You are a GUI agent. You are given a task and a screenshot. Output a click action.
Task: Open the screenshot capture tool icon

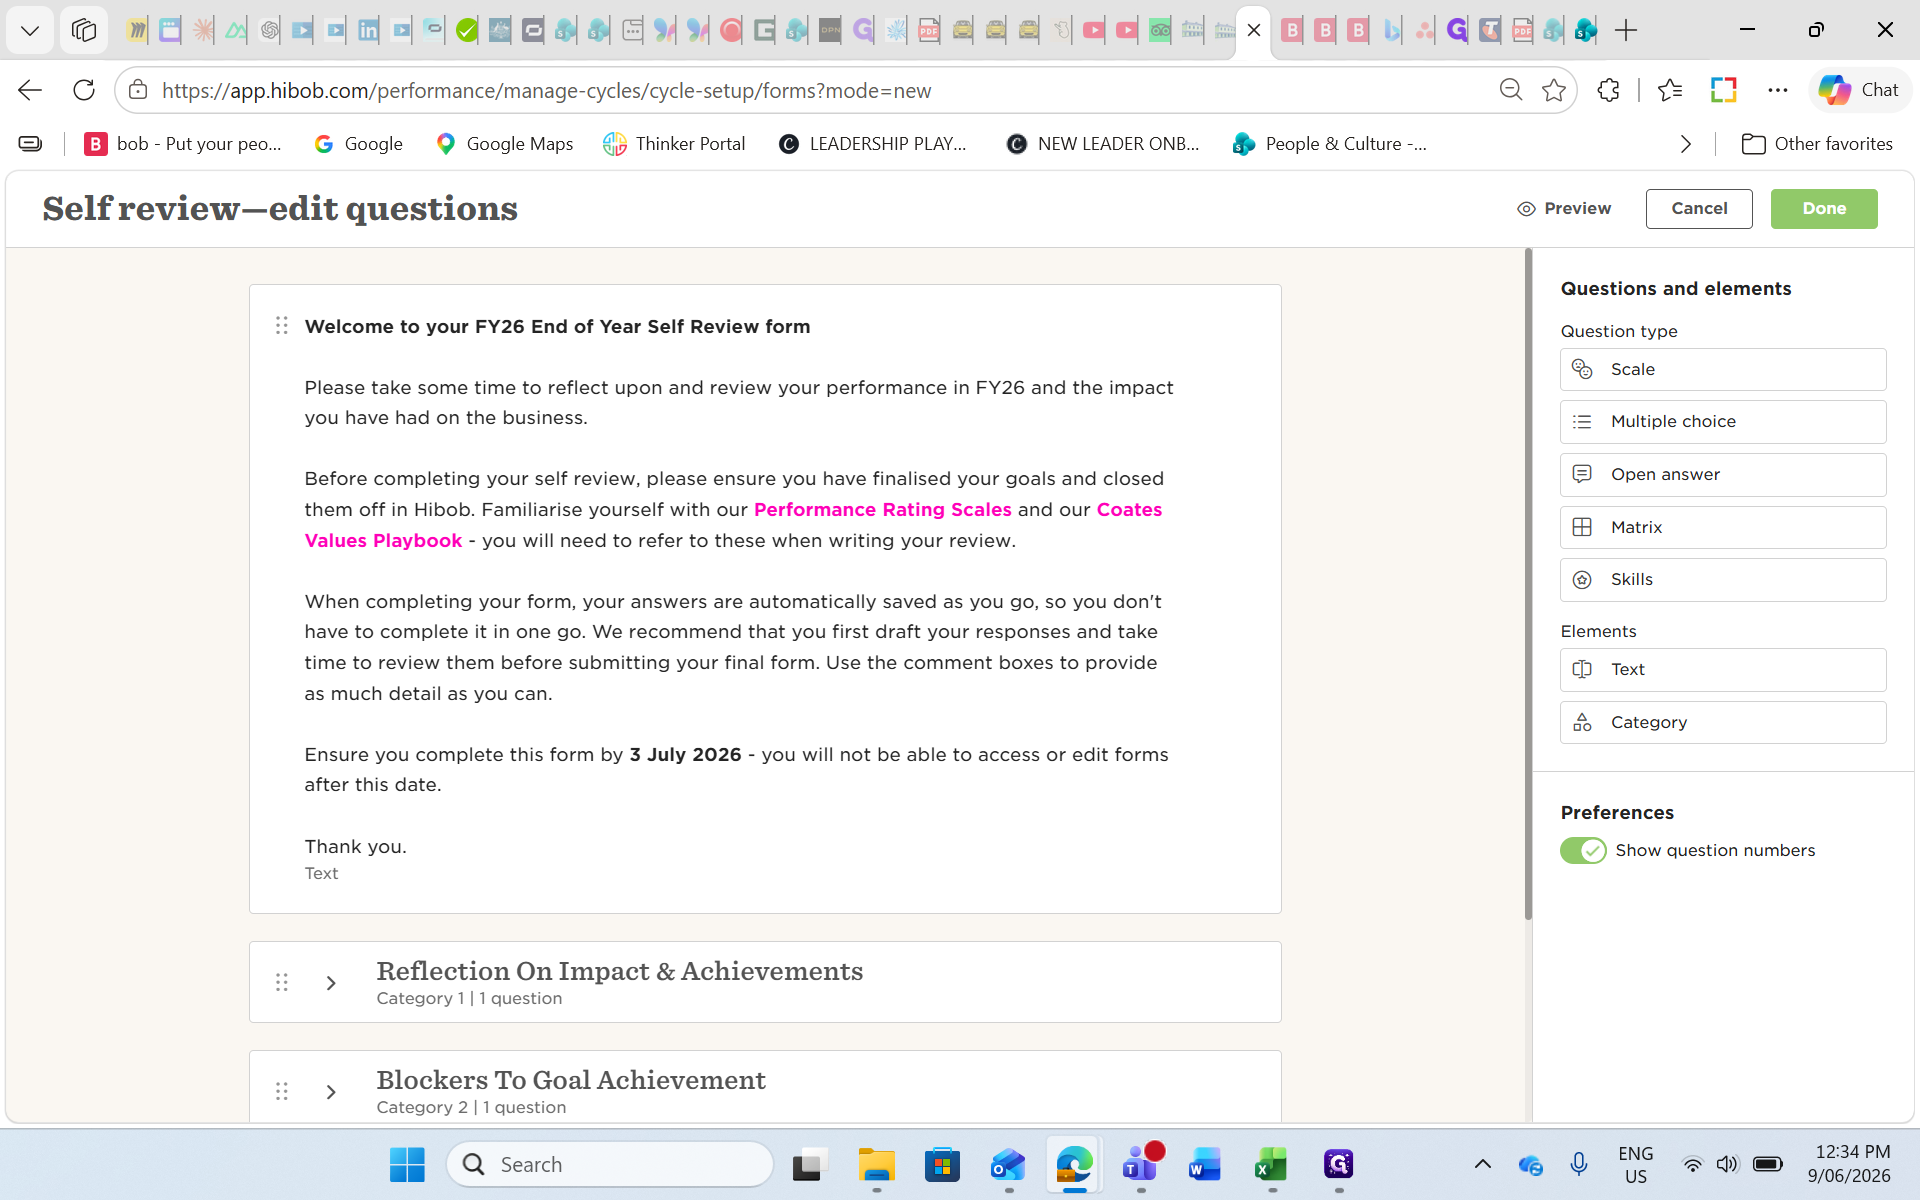point(1724,90)
